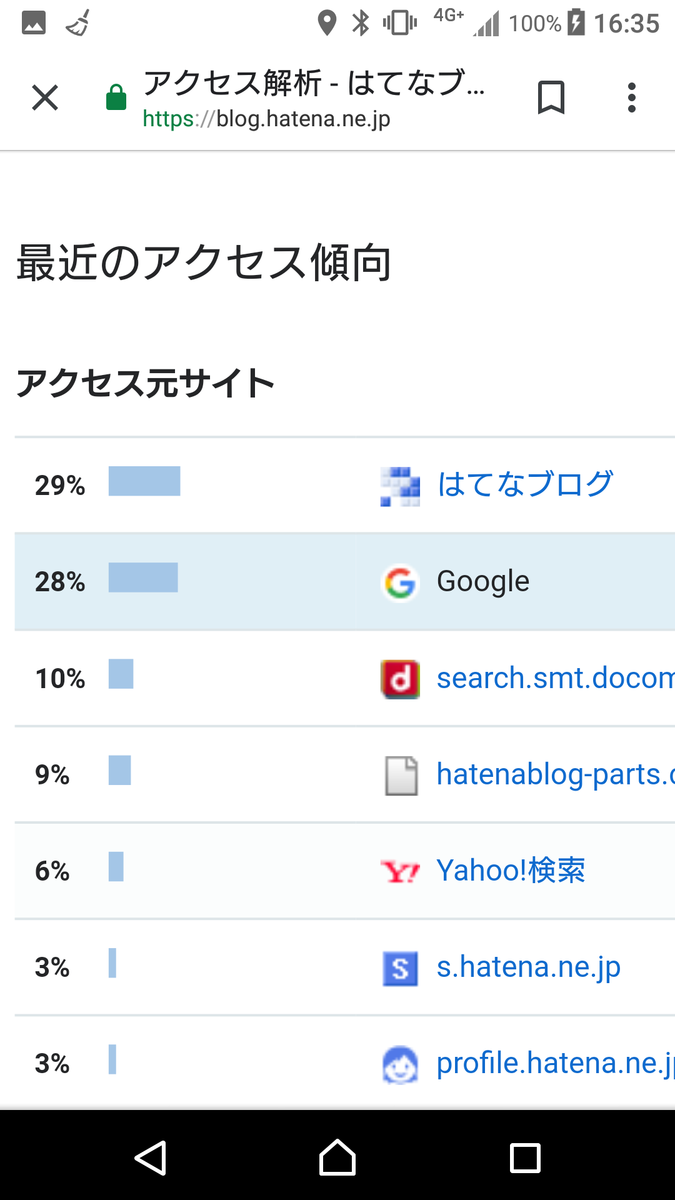Select the highlighted Google row
The width and height of the screenshot is (675, 1200).
pos(345,582)
